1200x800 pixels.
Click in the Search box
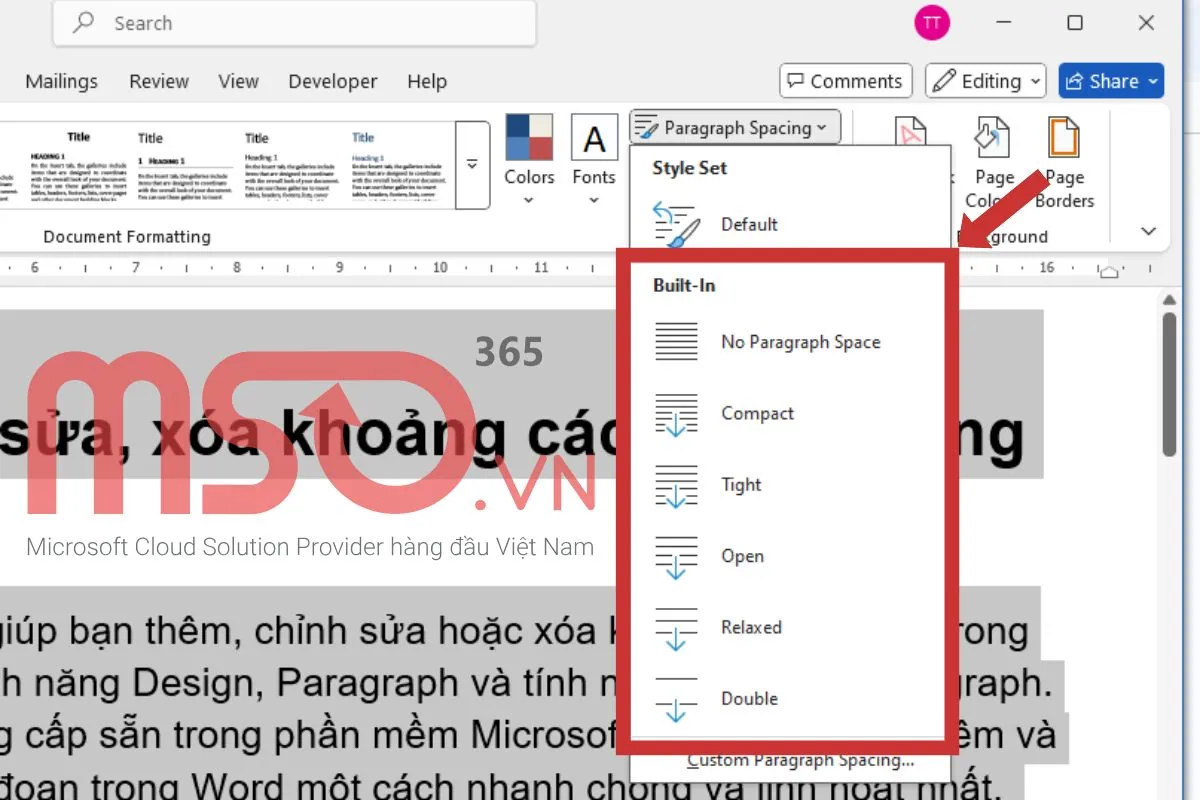(294, 23)
